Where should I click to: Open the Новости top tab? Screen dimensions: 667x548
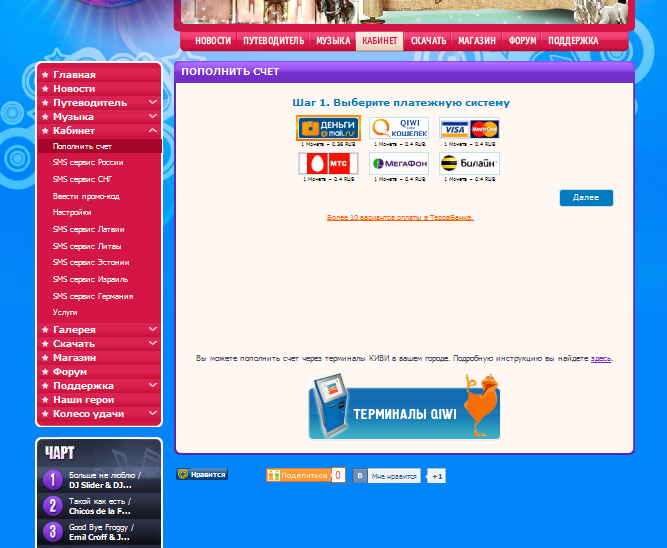(x=213, y=41)
